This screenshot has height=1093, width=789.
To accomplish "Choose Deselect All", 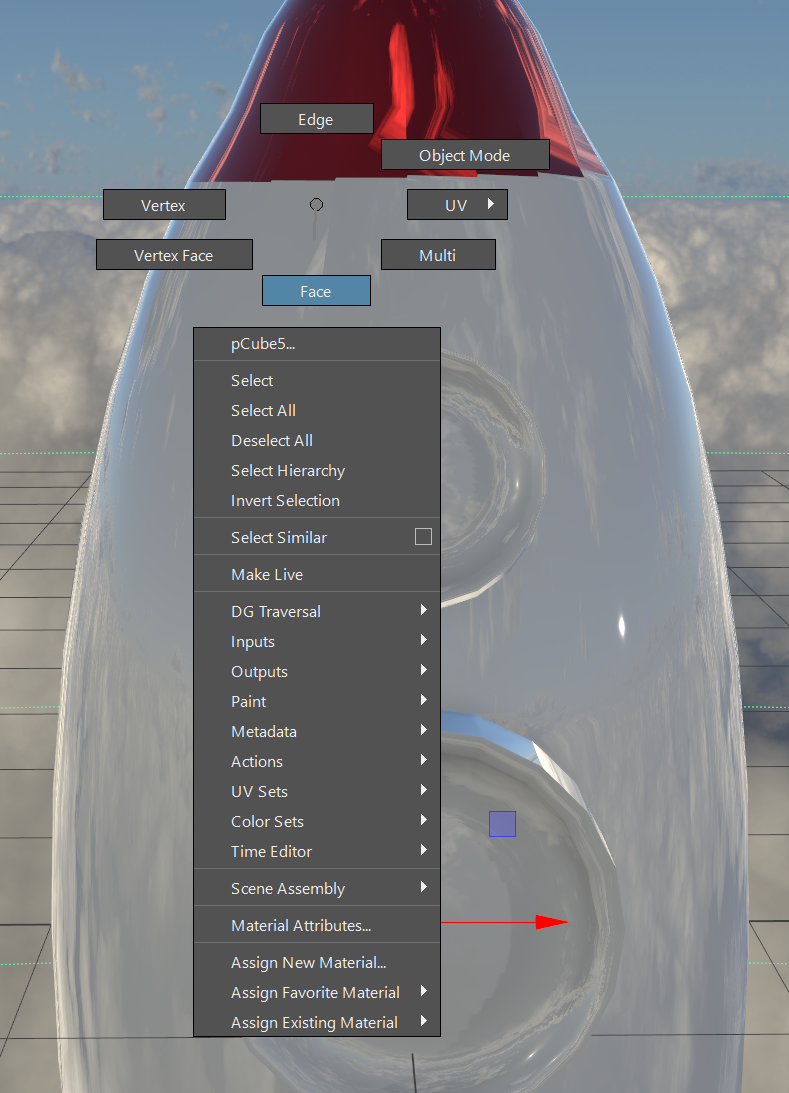I will tap(317, 441).
